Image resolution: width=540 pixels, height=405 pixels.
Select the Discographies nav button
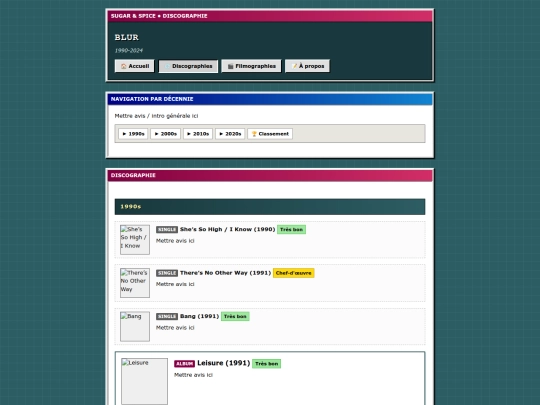(x=188, y=66)
